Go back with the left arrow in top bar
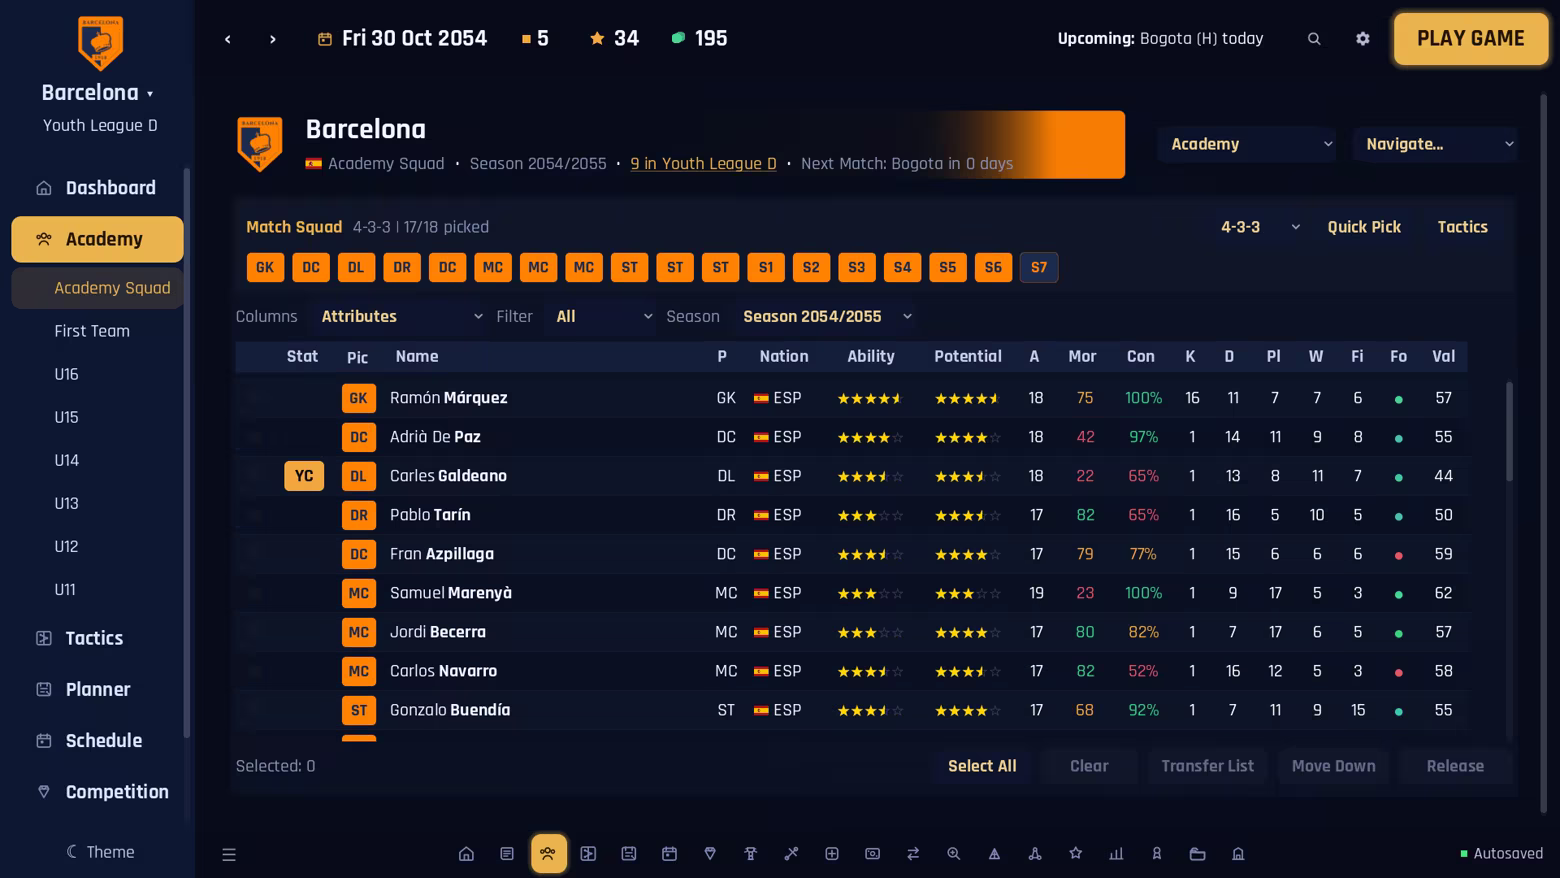The image size is (1560, 878). (x=228, y=39)
